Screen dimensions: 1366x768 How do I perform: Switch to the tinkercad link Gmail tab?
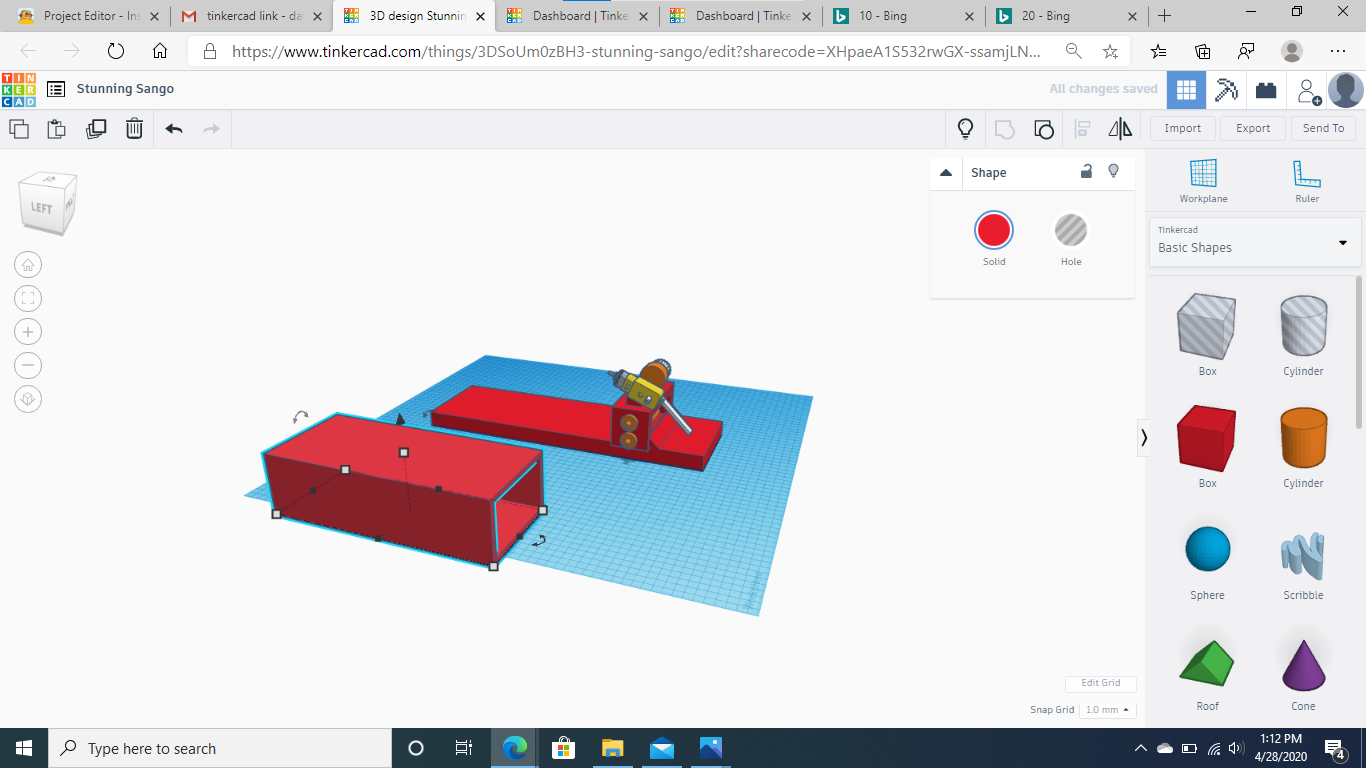pyautogui.click(x=250, y=16)
